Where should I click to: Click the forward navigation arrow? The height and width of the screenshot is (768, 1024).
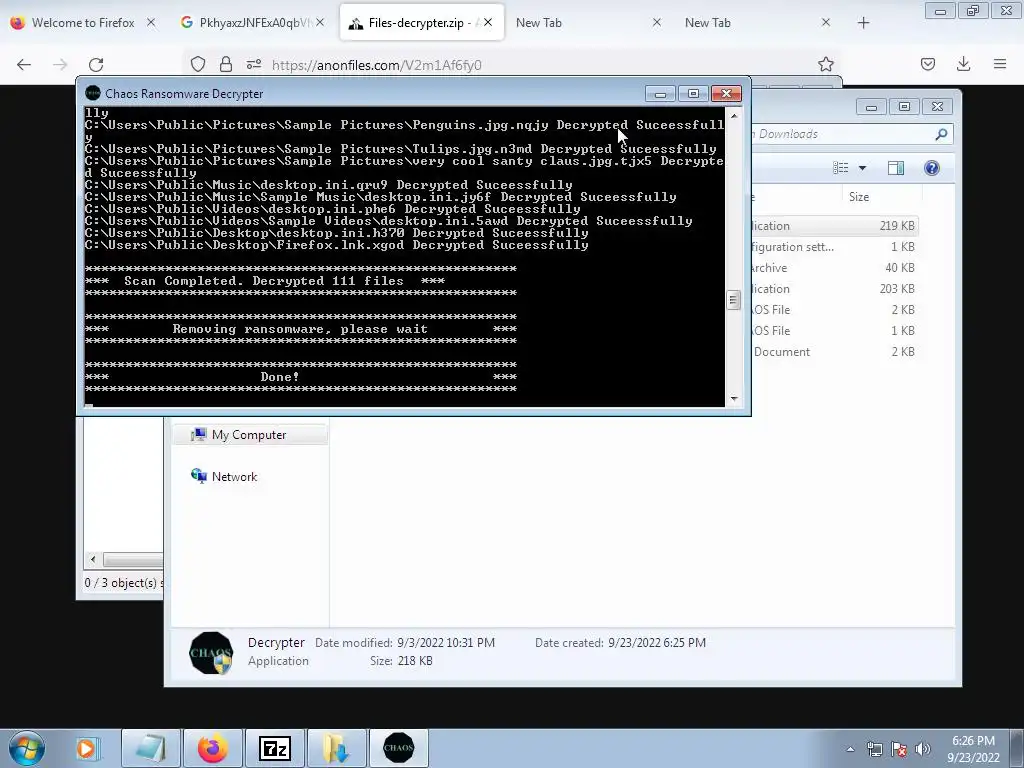(x=60, y=64)
